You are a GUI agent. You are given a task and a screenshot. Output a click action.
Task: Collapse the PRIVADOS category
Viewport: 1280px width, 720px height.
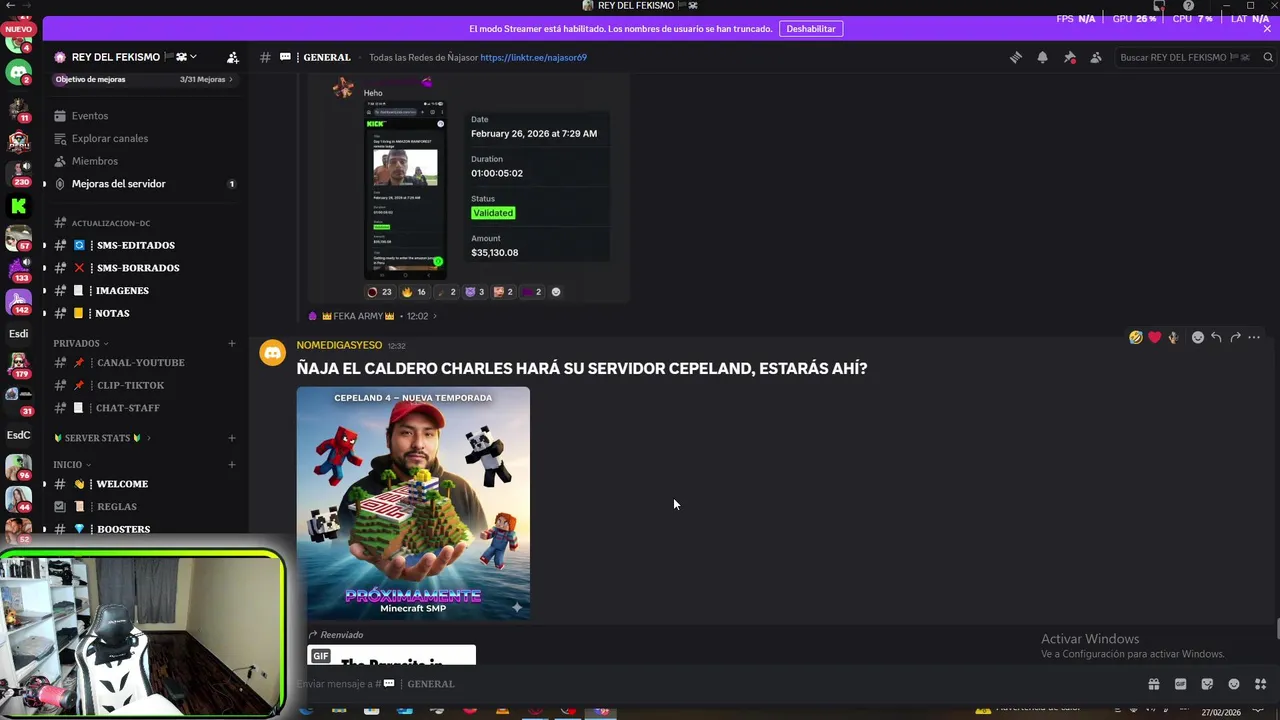point(80,343)
